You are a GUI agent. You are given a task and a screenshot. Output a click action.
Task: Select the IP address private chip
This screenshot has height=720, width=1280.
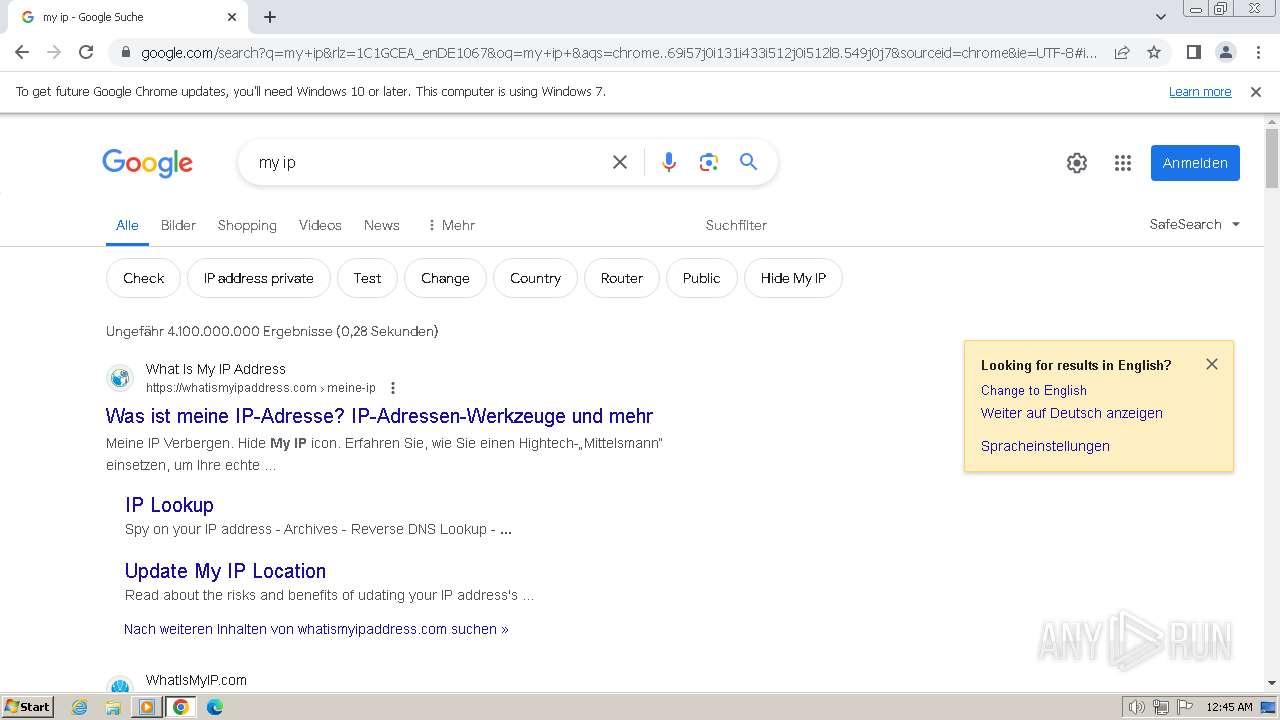pyautogui.click(x=259, y=278)
